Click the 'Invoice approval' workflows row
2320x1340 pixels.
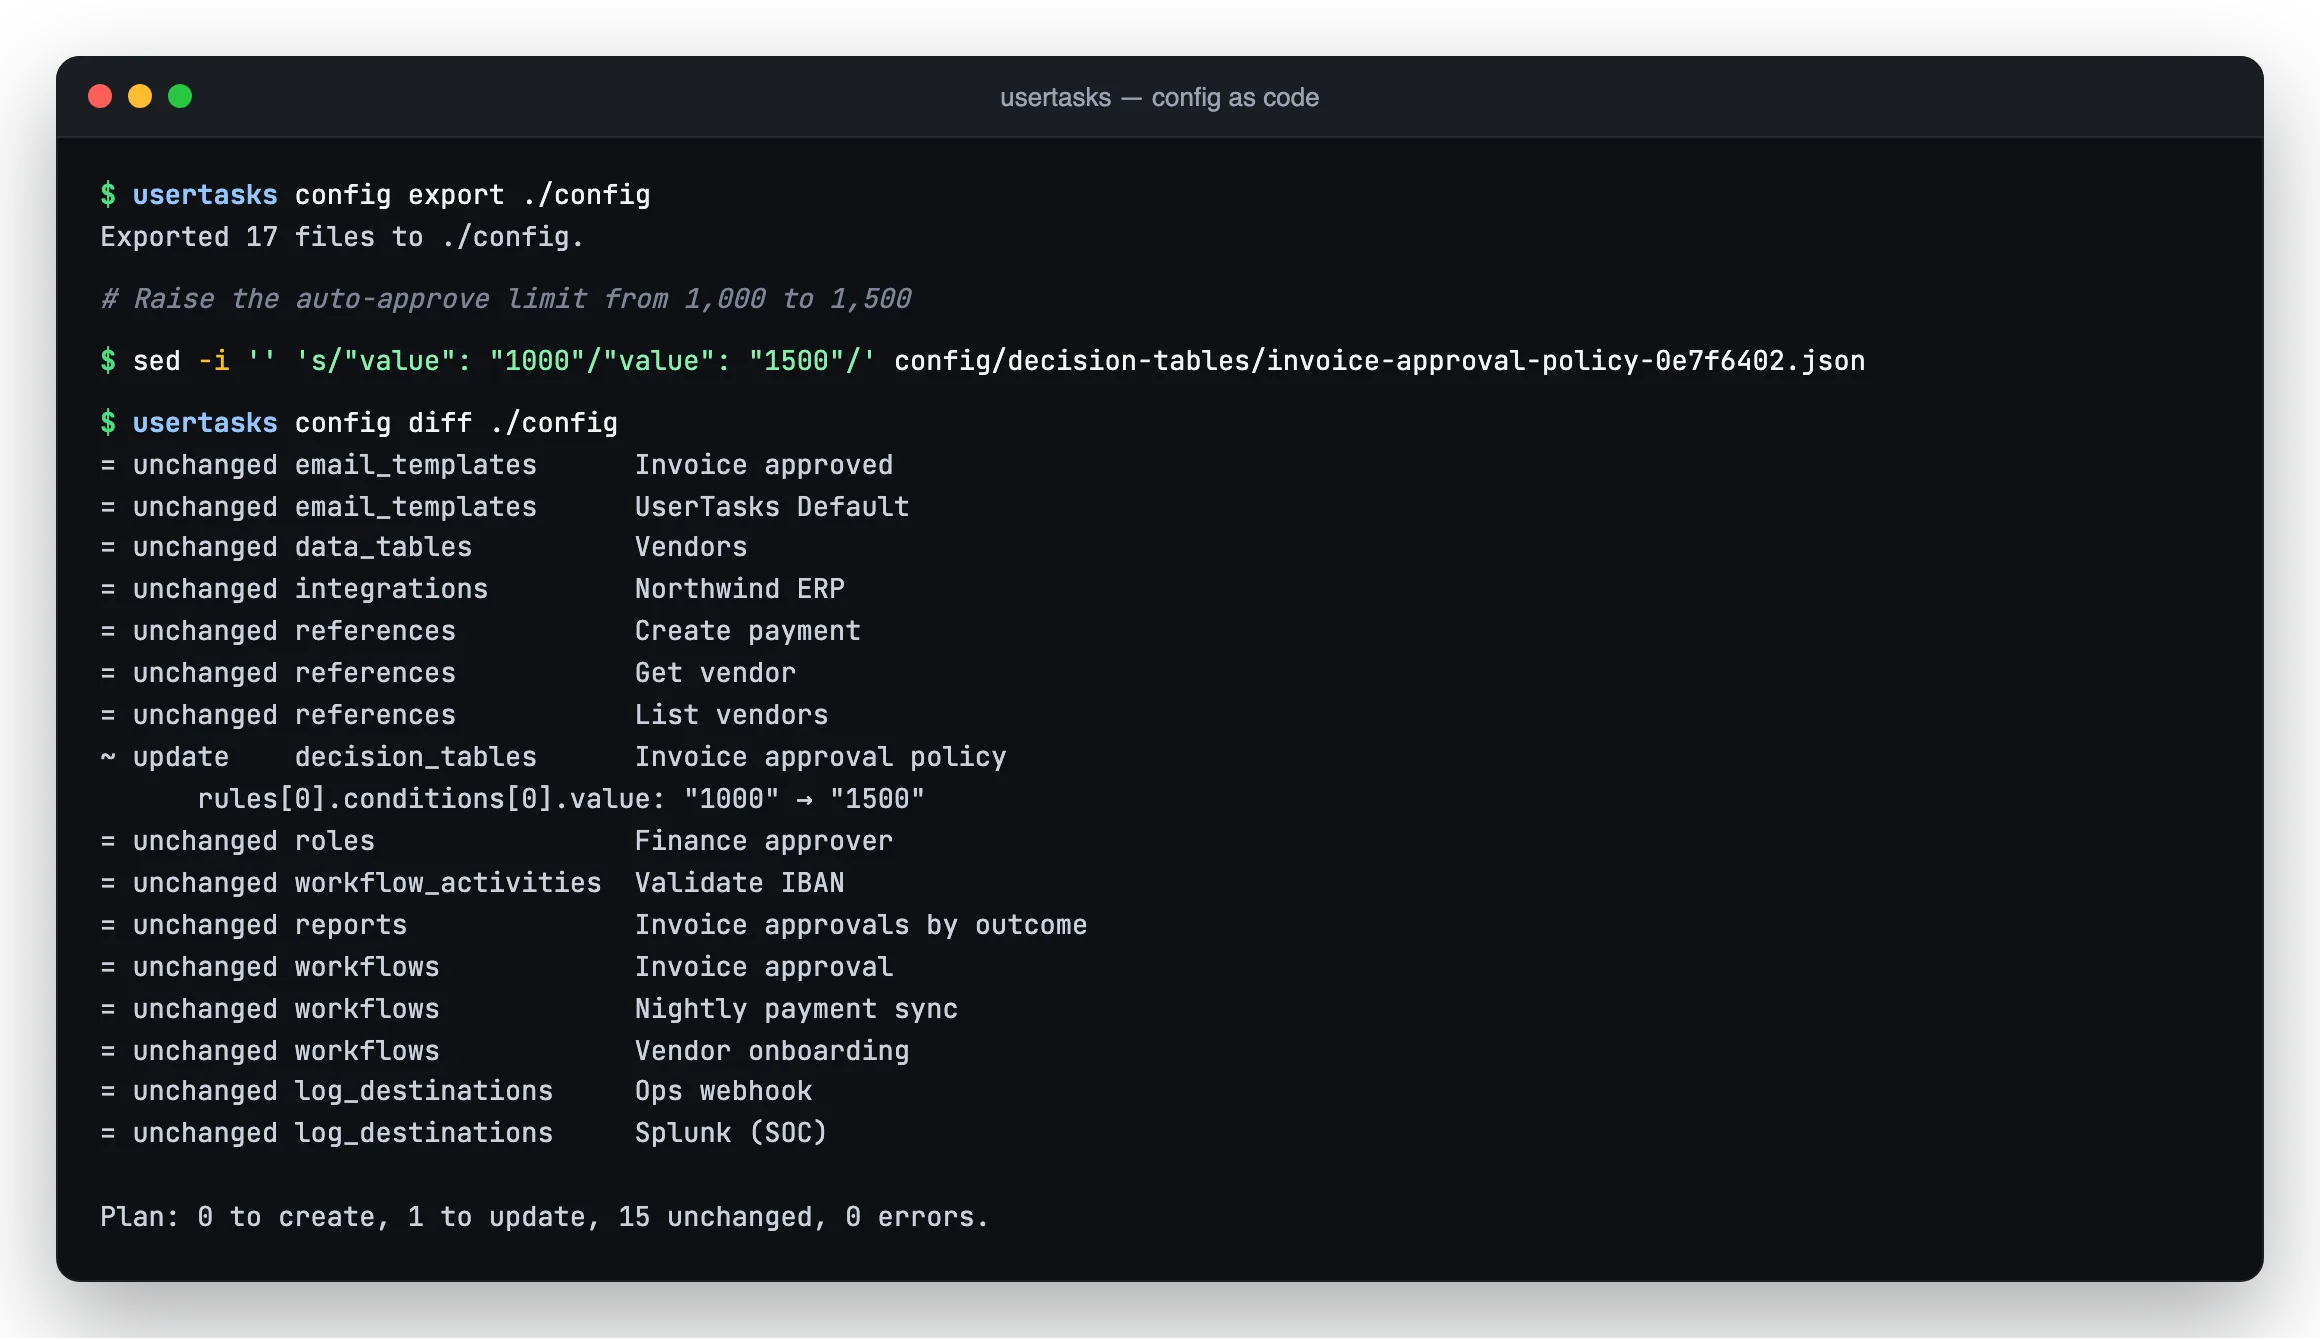coord(497,966)
